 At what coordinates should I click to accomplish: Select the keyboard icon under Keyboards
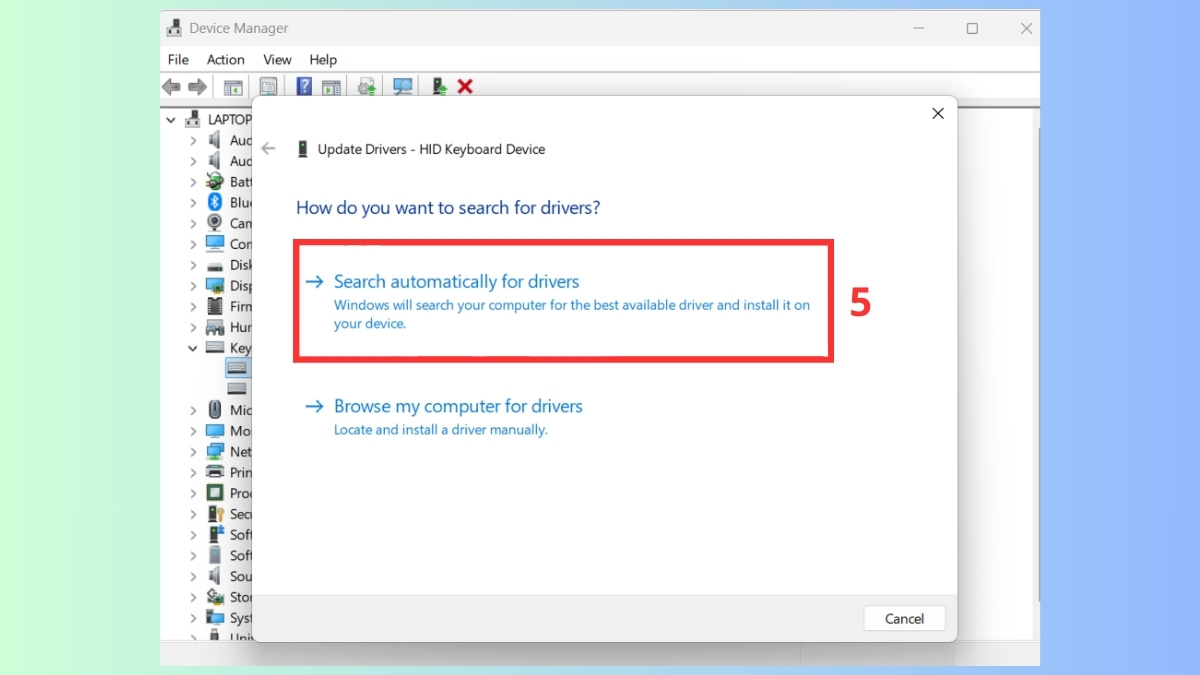[237, 367]
